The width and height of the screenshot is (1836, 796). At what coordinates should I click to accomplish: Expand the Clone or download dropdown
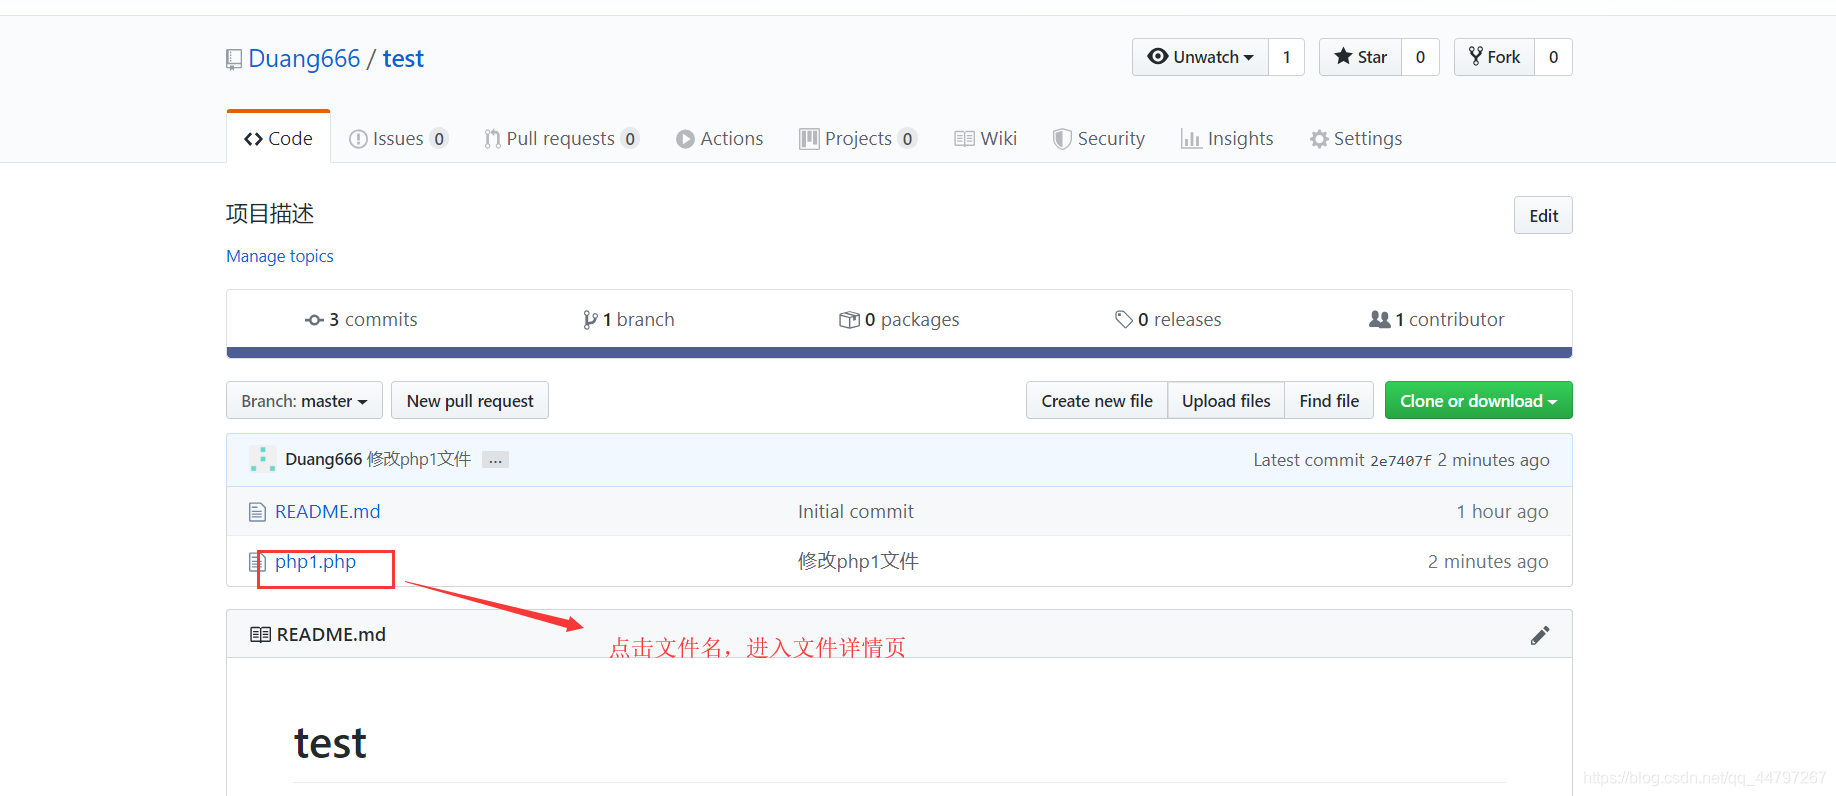pos(1478,400)
